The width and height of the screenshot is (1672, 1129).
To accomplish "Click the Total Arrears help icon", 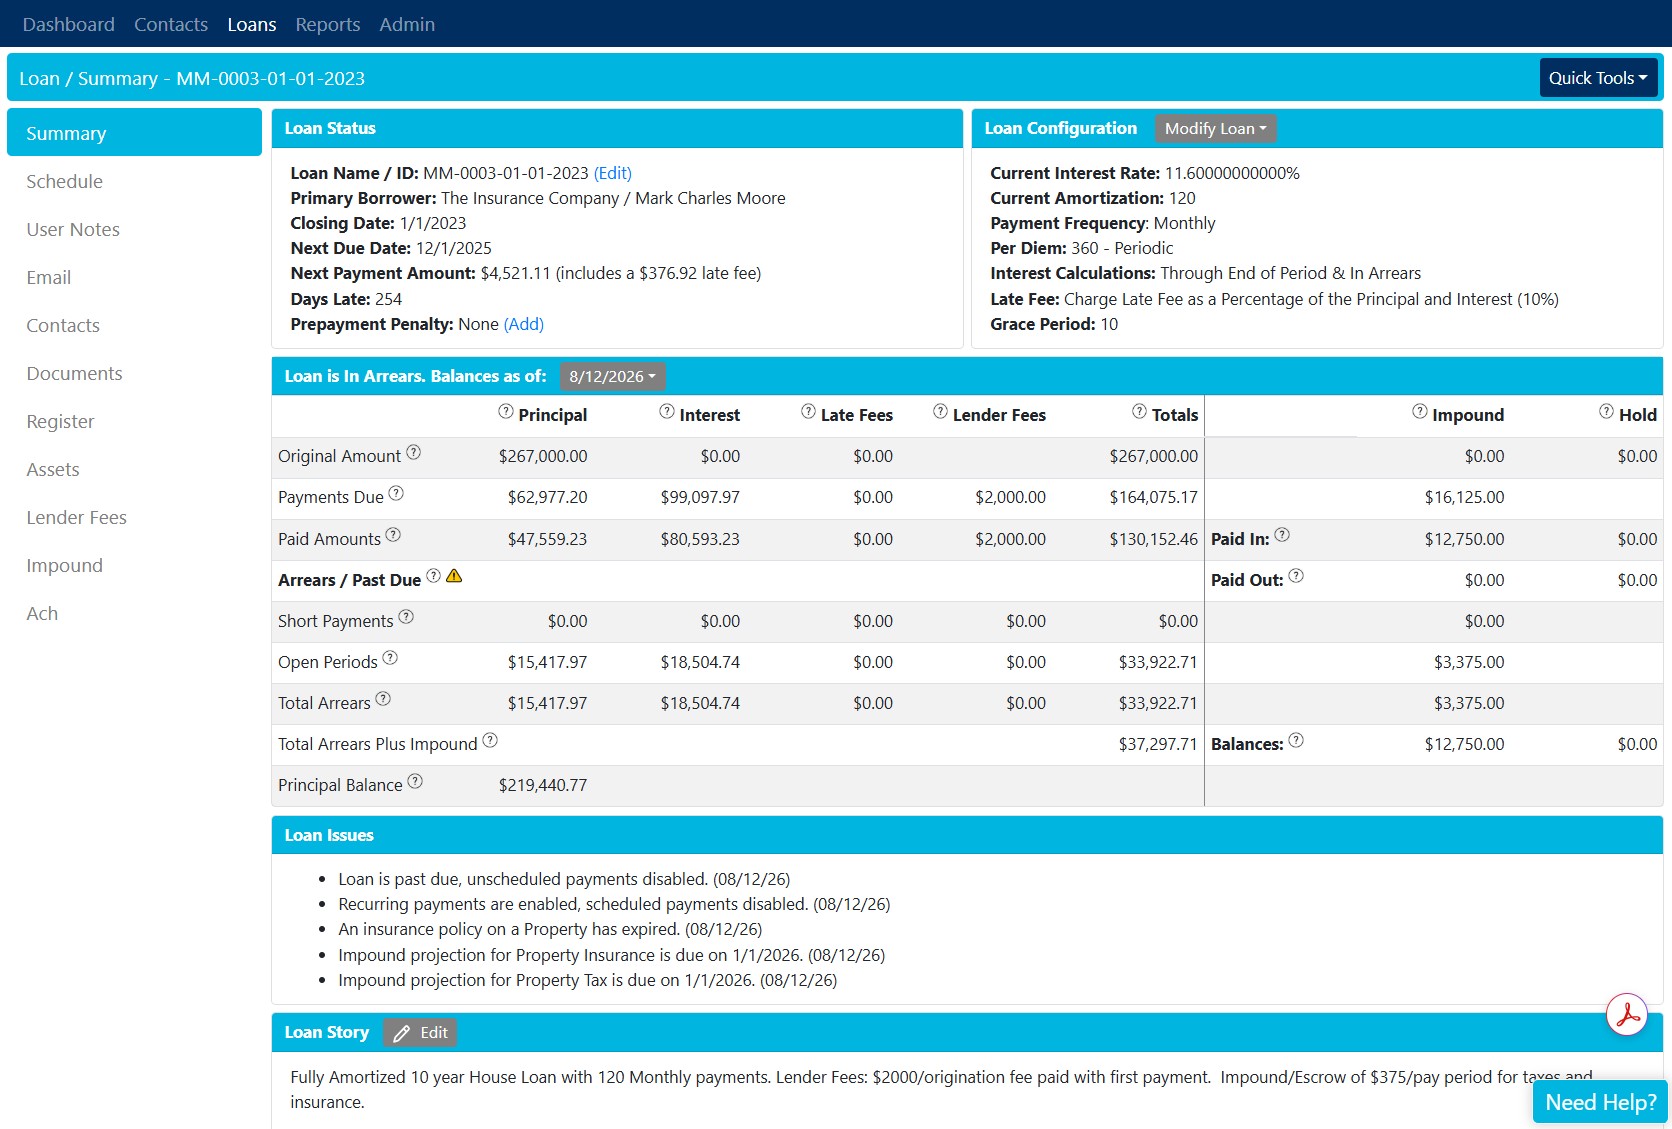I will point(383,700).
